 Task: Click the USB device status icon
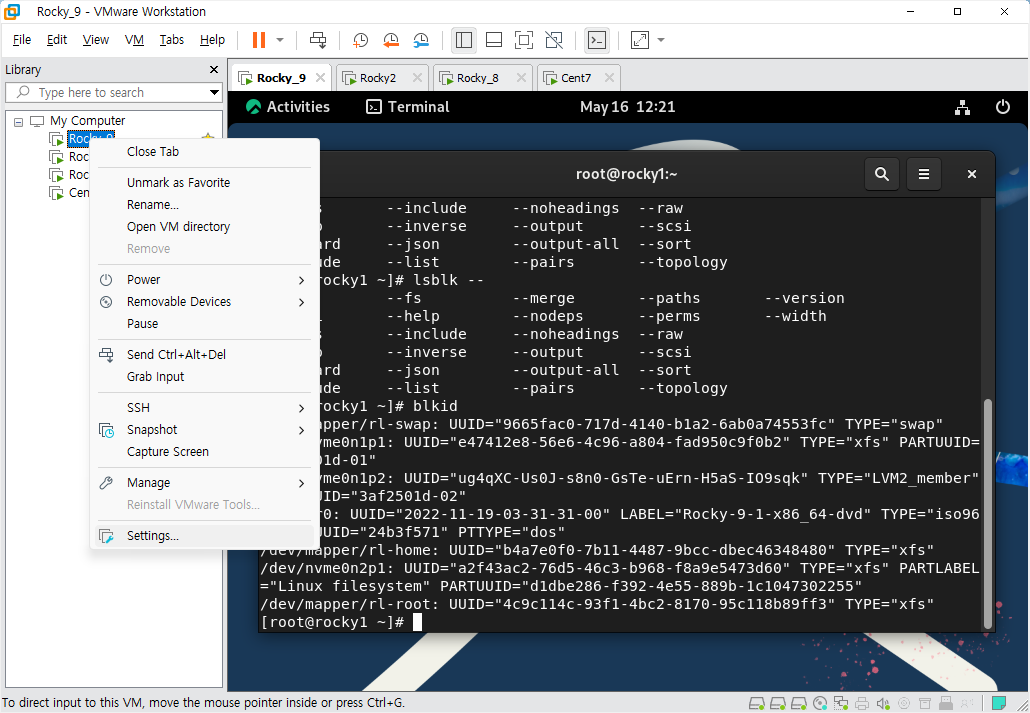click(x=946, y=704)
